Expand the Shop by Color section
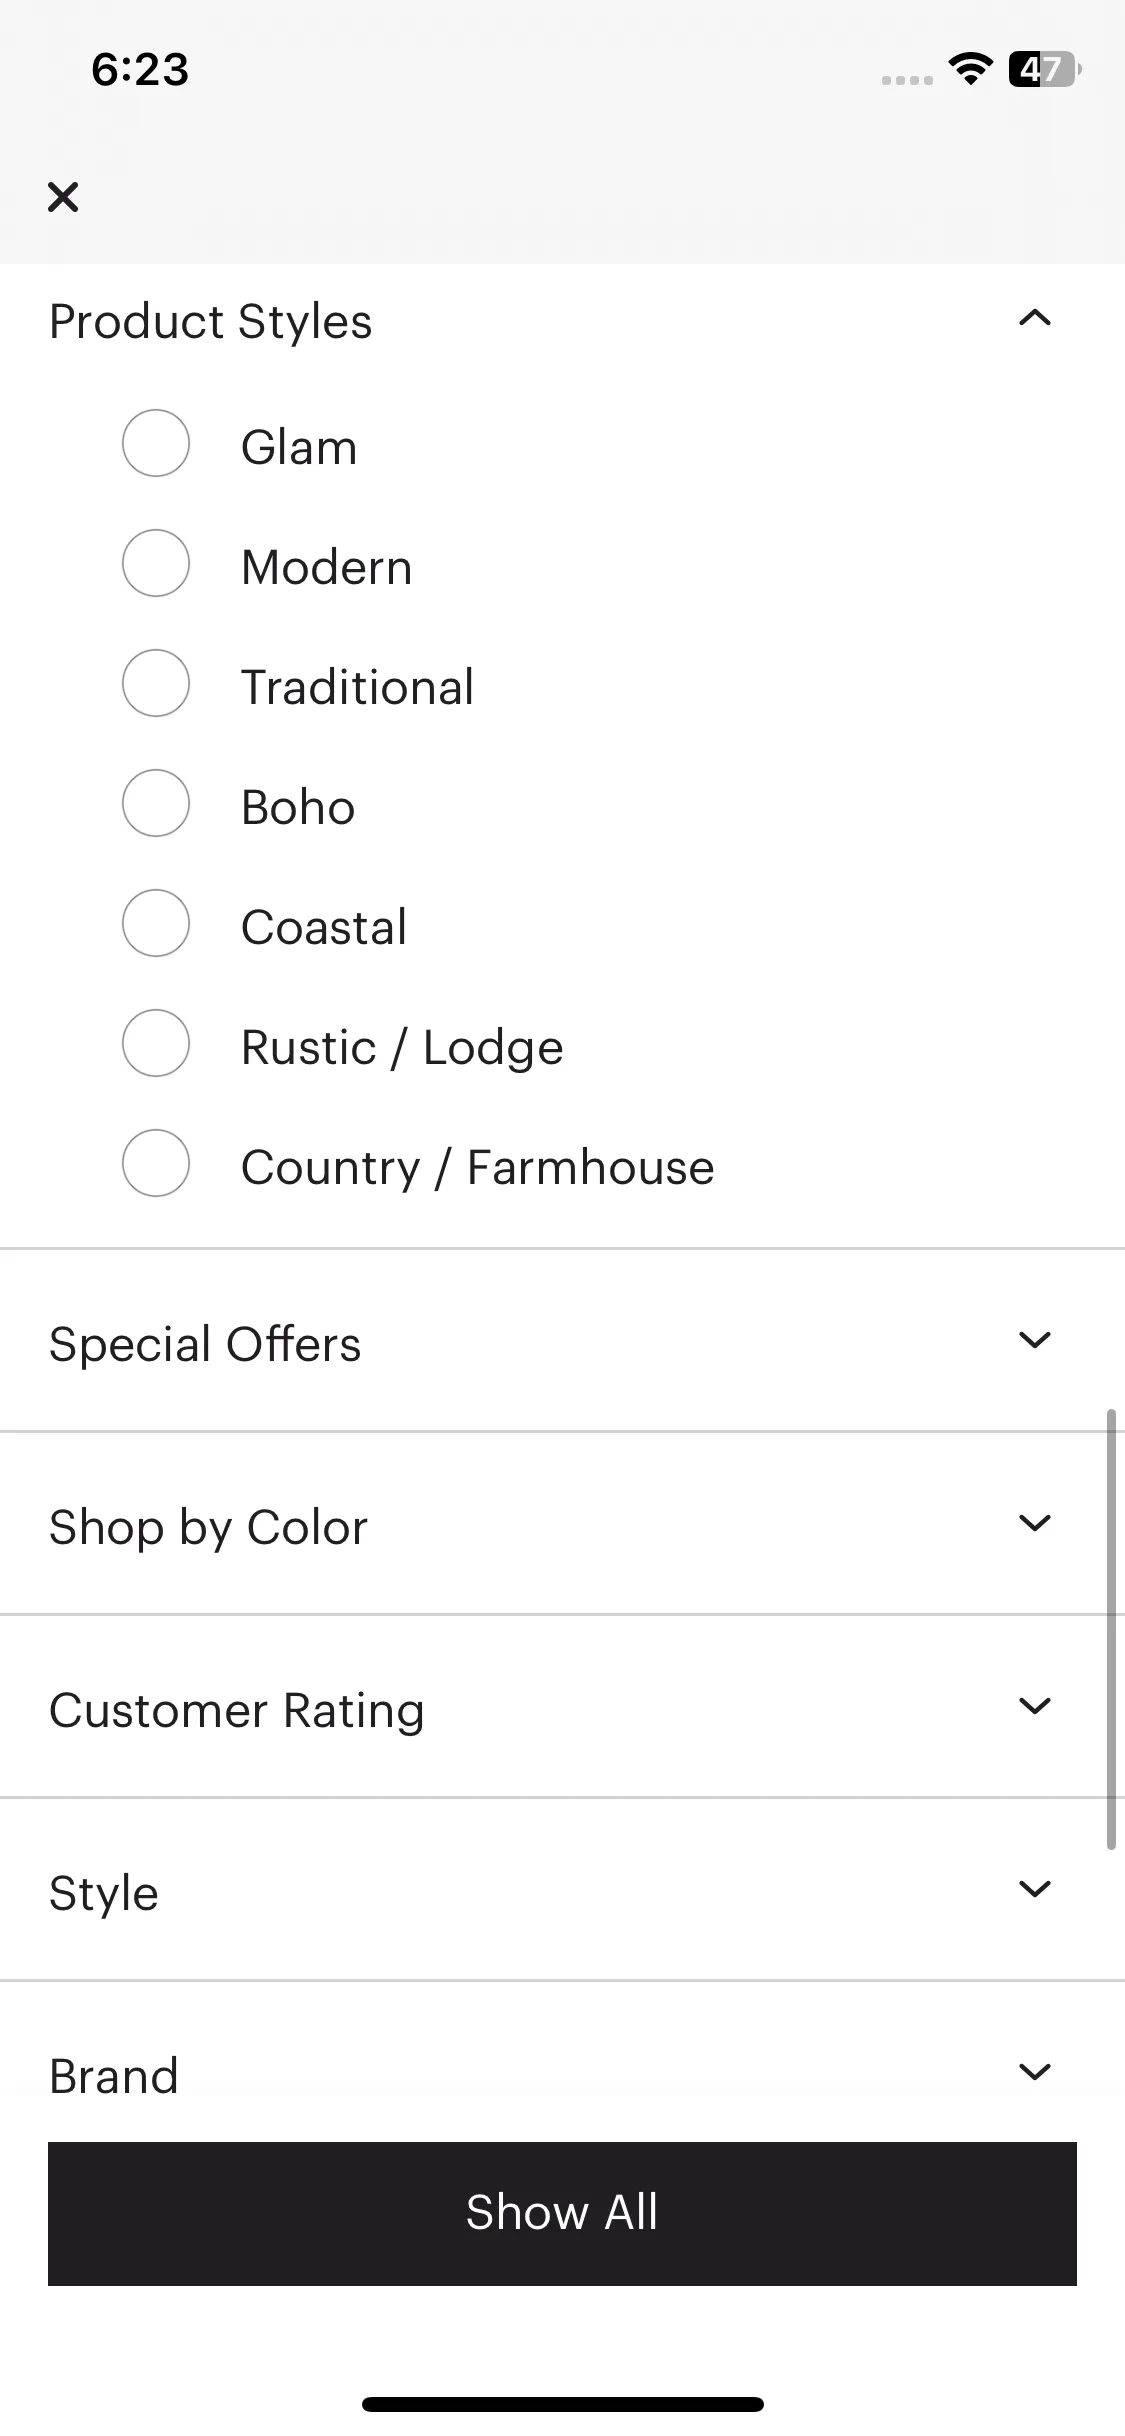Screen dimensions: 1125x2436 coord(562,1523)
